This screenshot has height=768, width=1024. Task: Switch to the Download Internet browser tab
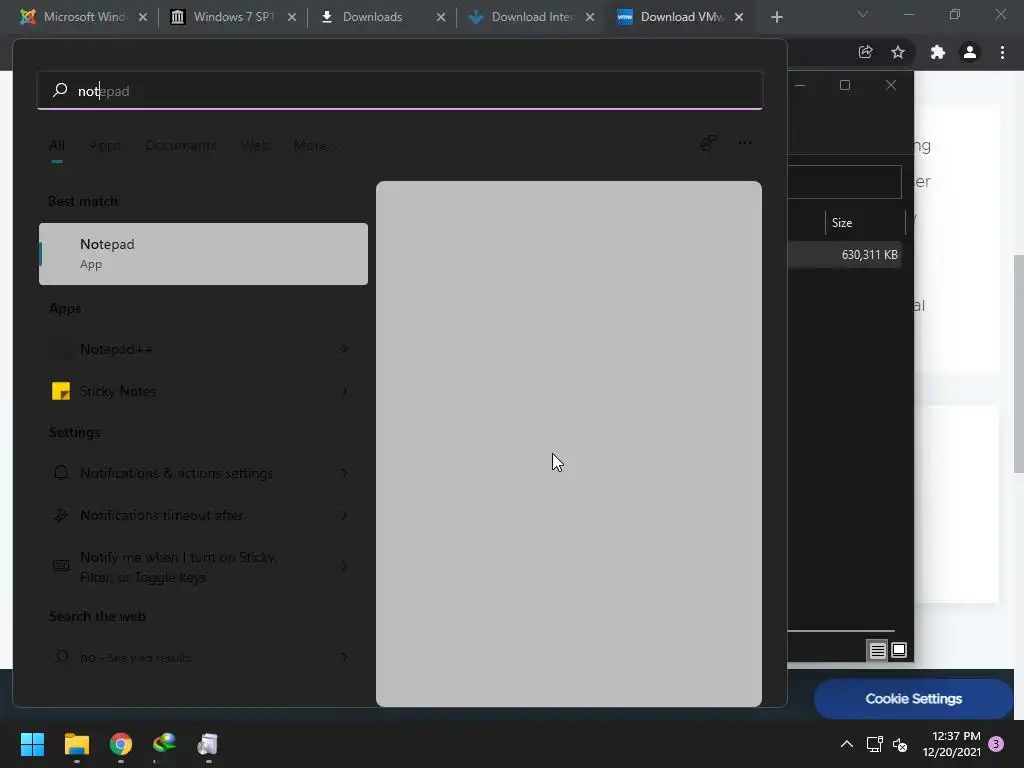(531, 17)
